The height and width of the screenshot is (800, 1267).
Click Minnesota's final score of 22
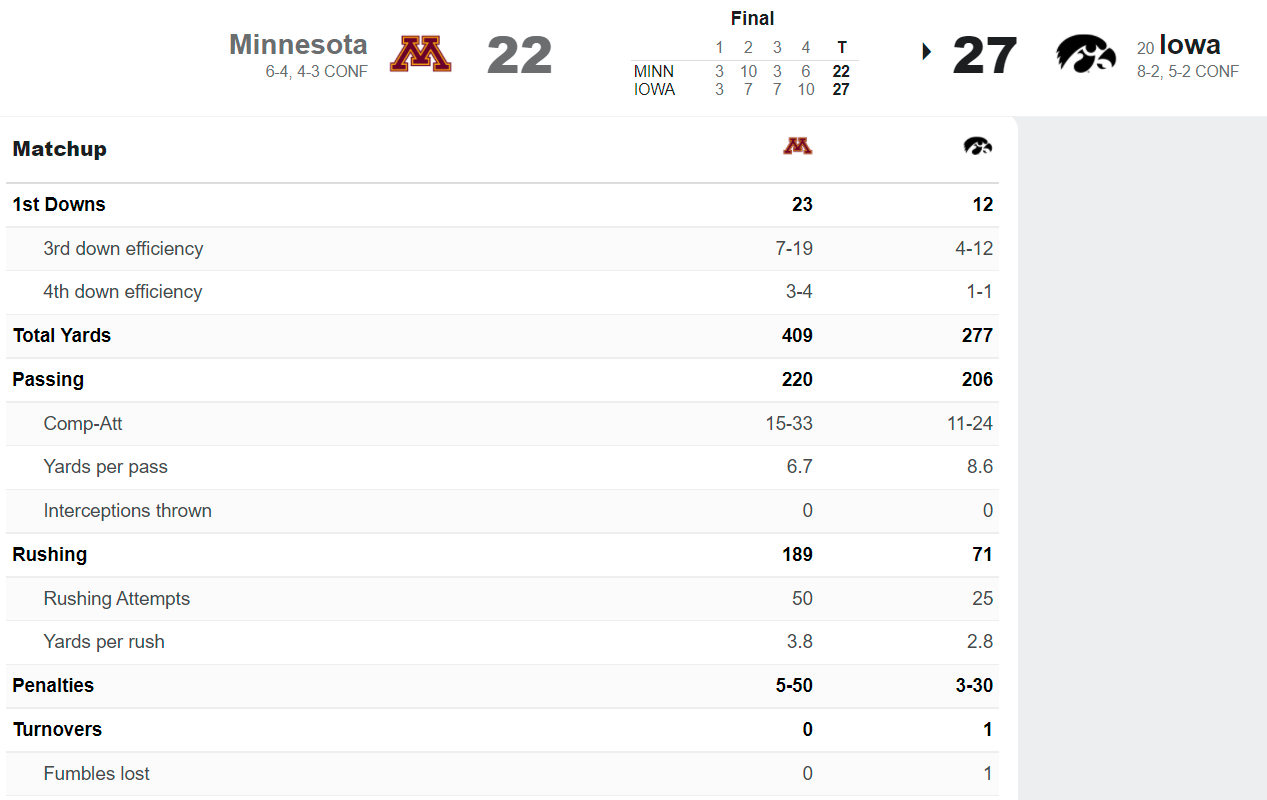pyautogui.click(x=519, y=55)
